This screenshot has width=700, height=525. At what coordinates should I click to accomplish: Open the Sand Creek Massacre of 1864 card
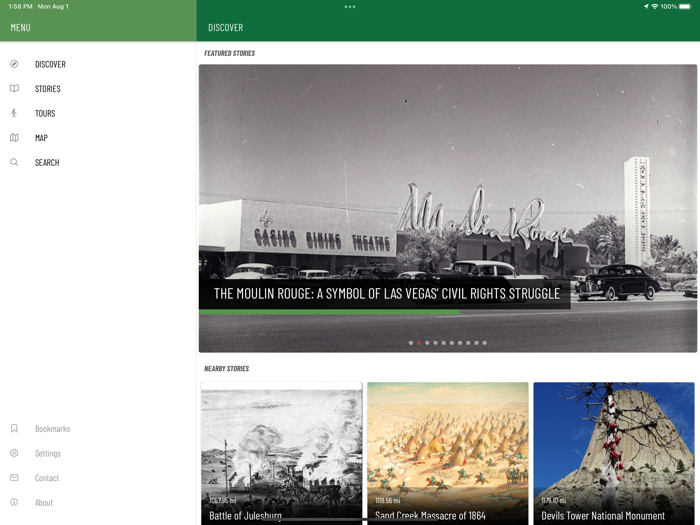pos(448,454)
